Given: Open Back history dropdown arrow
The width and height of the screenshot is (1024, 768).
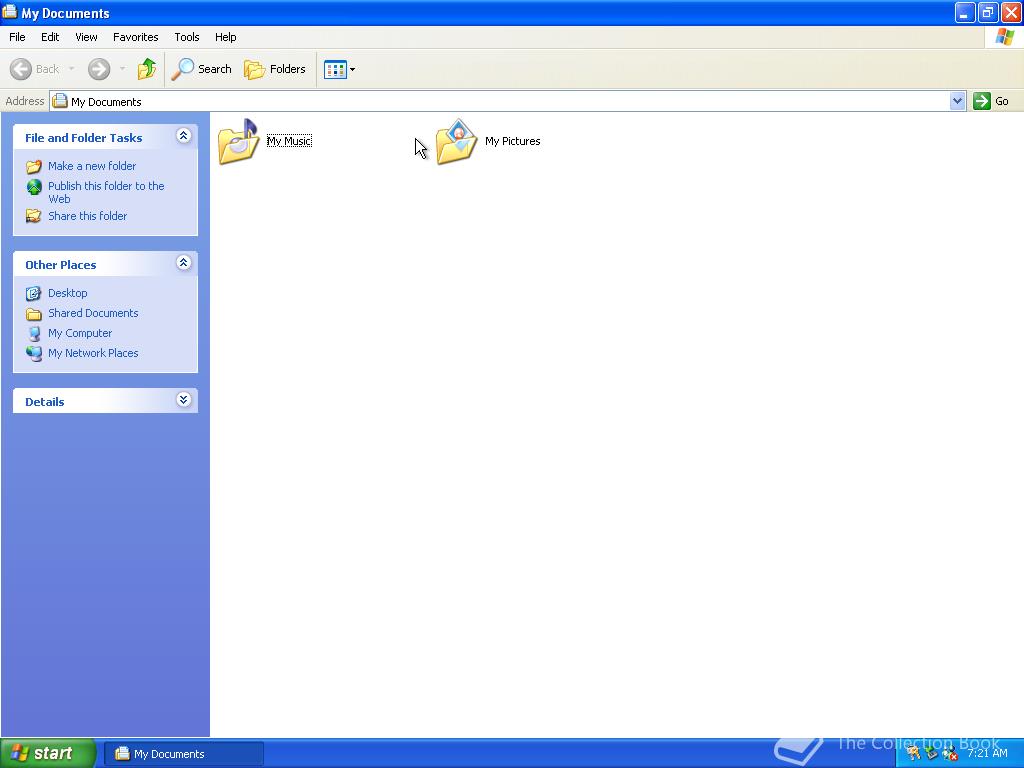Looking at the screenshot, I should (71, 69).
